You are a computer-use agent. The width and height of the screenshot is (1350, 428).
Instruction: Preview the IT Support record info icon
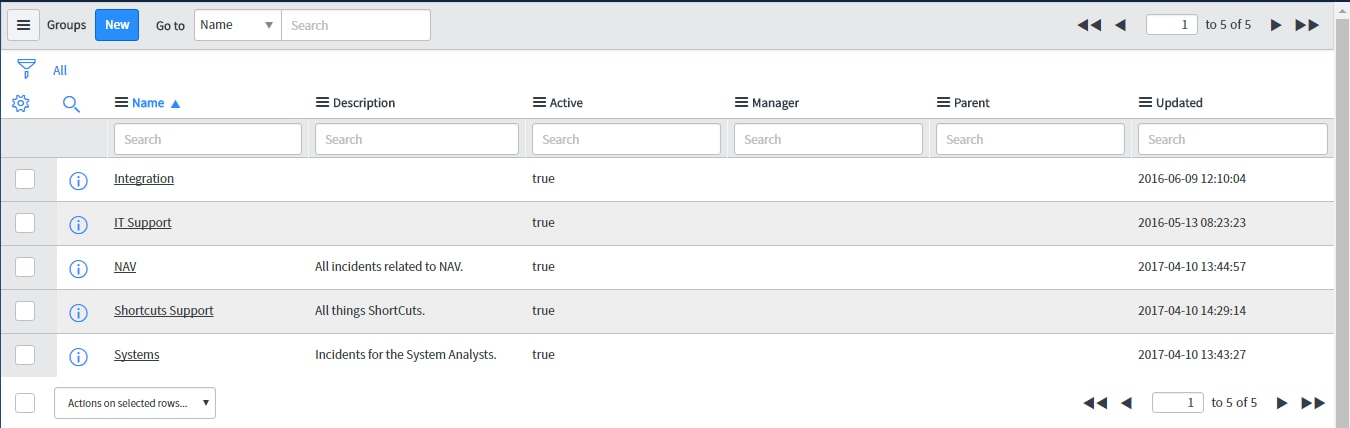[x=78, y=225]
